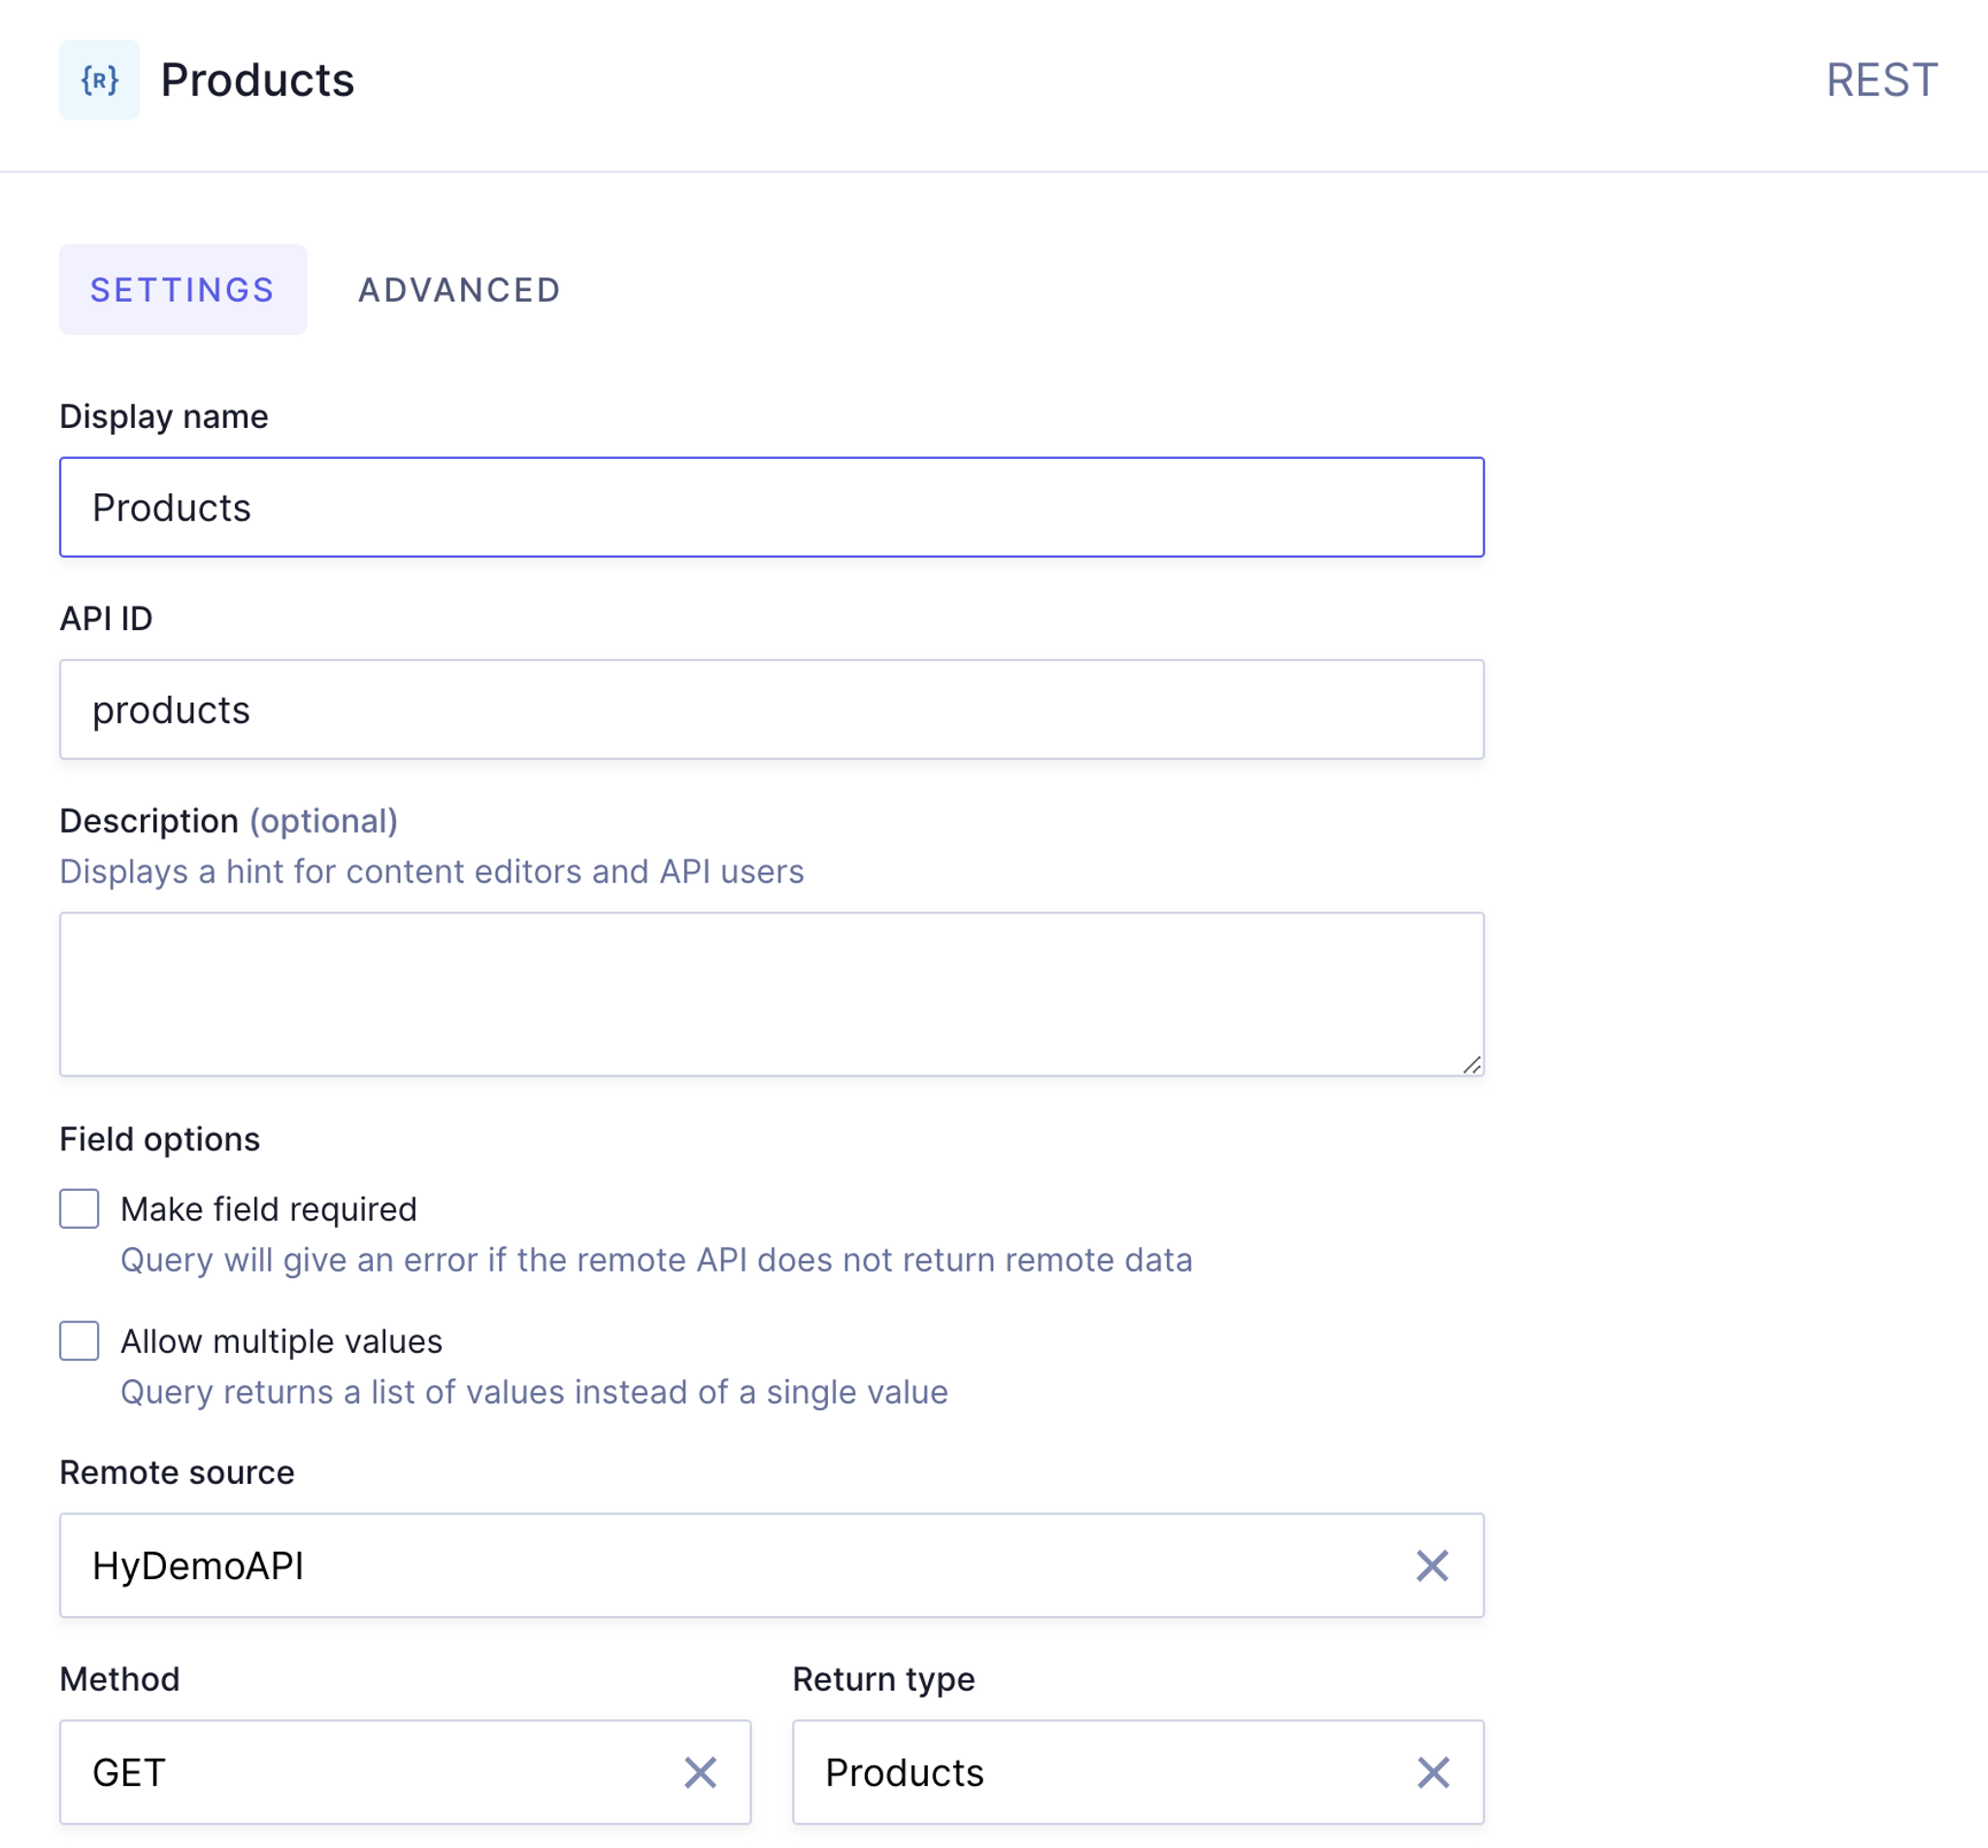Click the REST label in header

(x=1882, y=80)
